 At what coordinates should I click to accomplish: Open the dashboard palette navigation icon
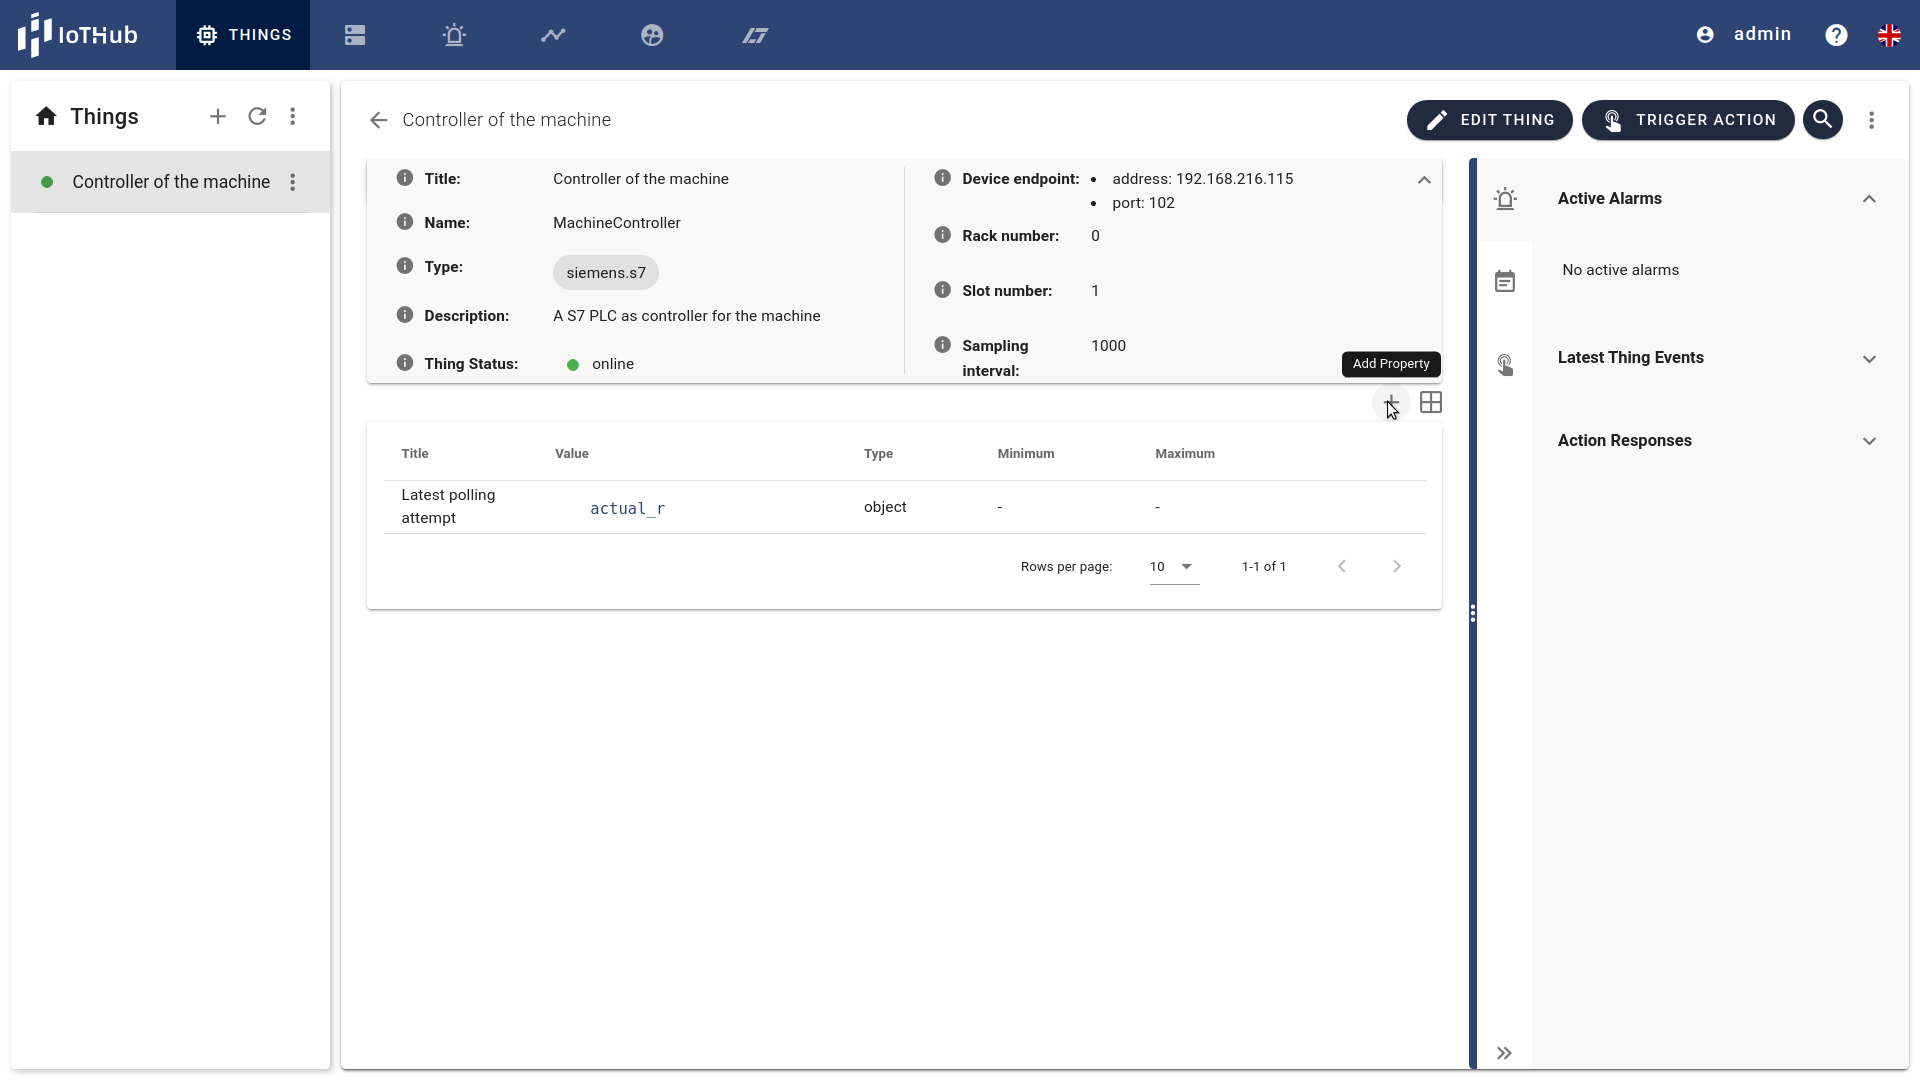[x=652, y=35]
